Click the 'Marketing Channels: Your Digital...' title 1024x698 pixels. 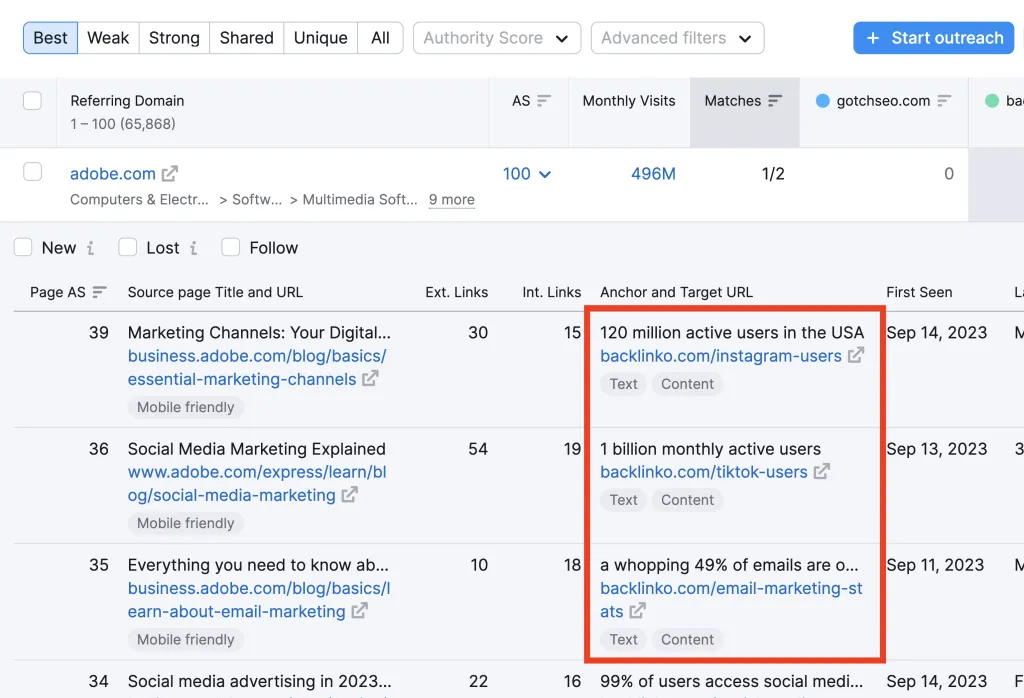pyautogui.click(x=259, y=332)
